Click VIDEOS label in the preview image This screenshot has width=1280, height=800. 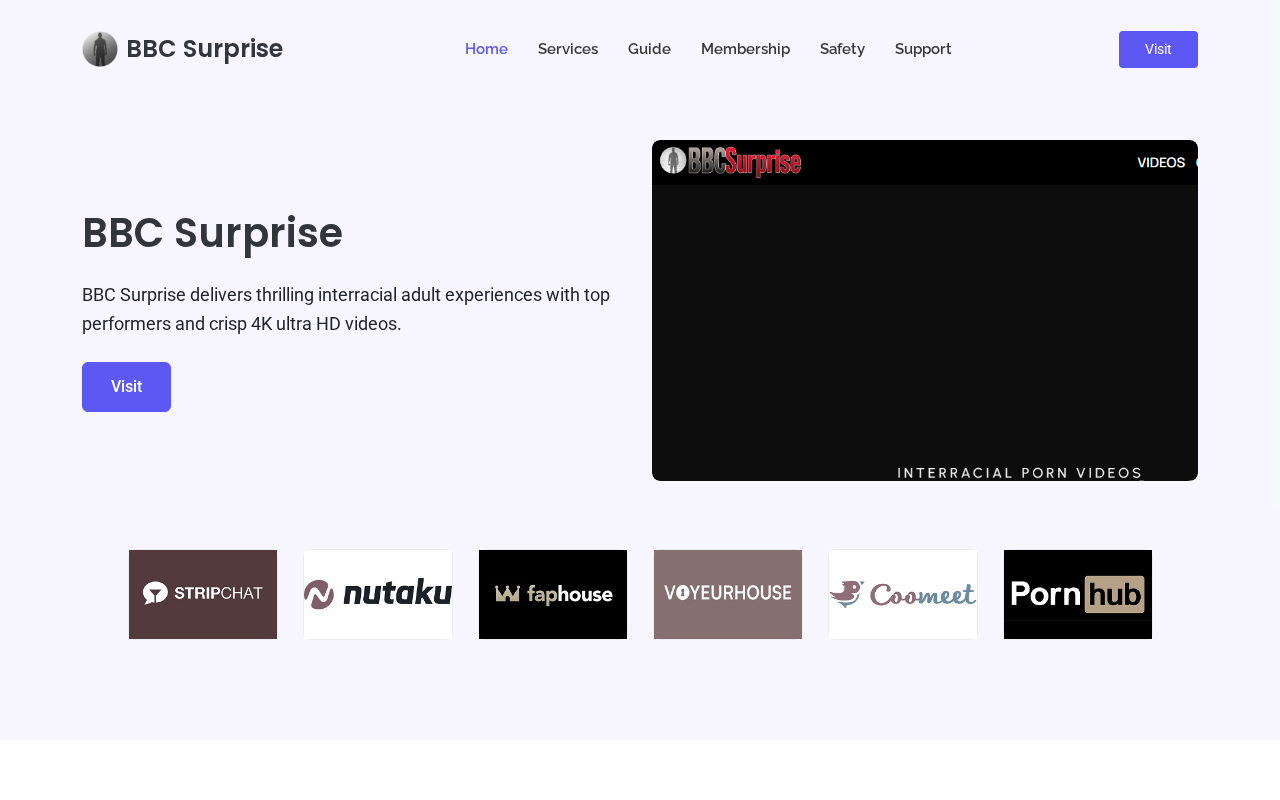tap(1161, 162)
